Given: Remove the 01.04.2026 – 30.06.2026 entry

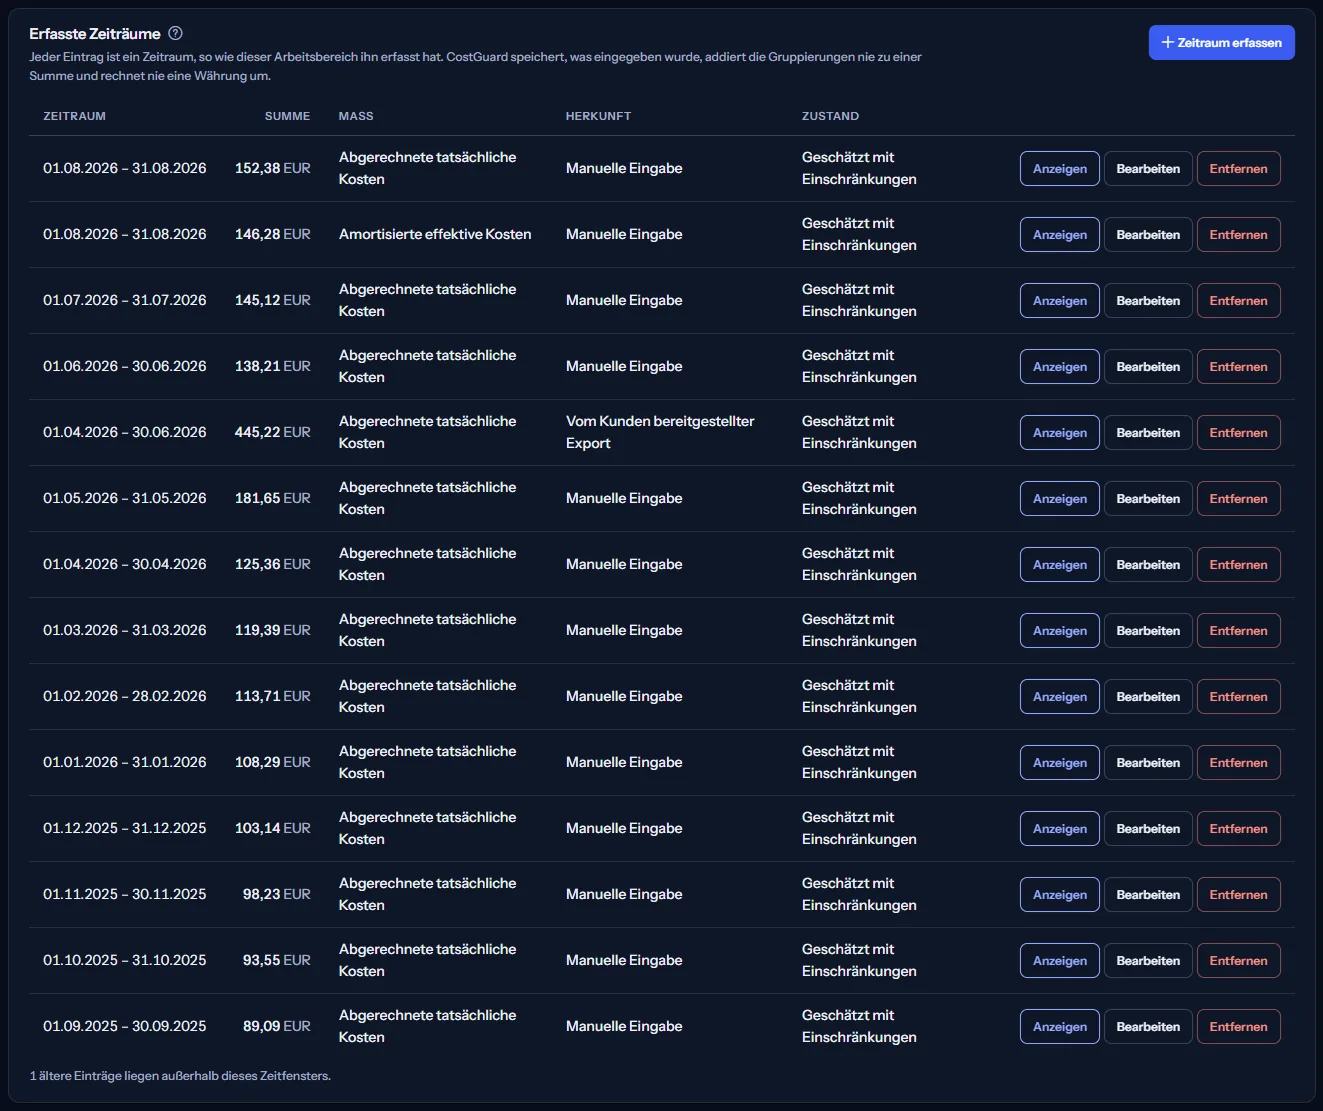Looking at the screenshot, I should pyautogui.click(x=1238, y=433).
